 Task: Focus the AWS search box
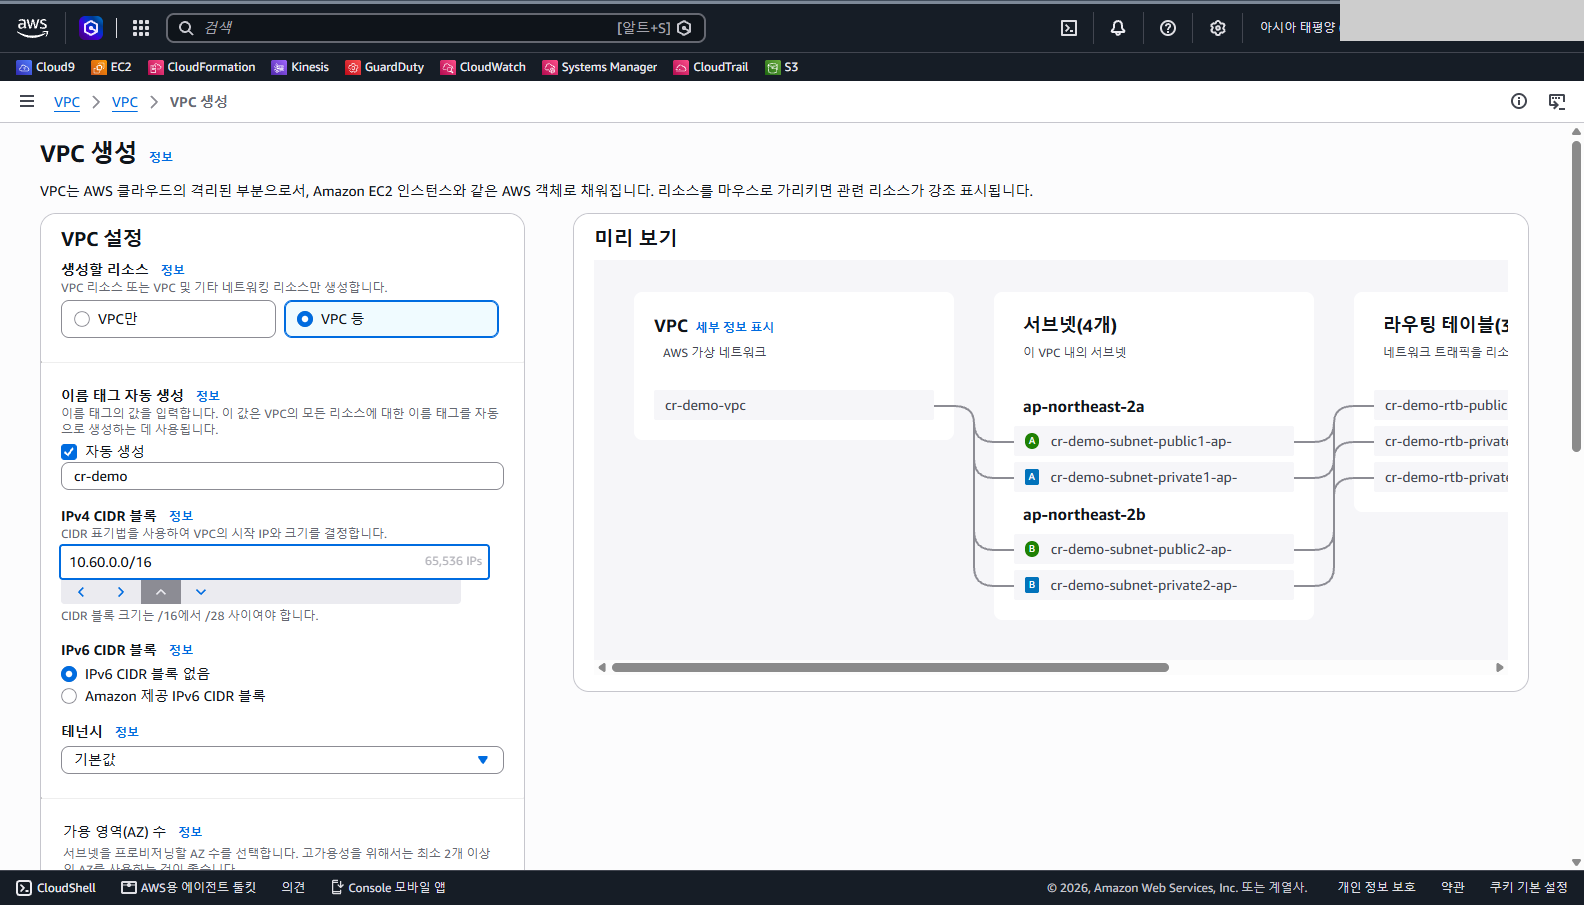[x=436, y=28]
